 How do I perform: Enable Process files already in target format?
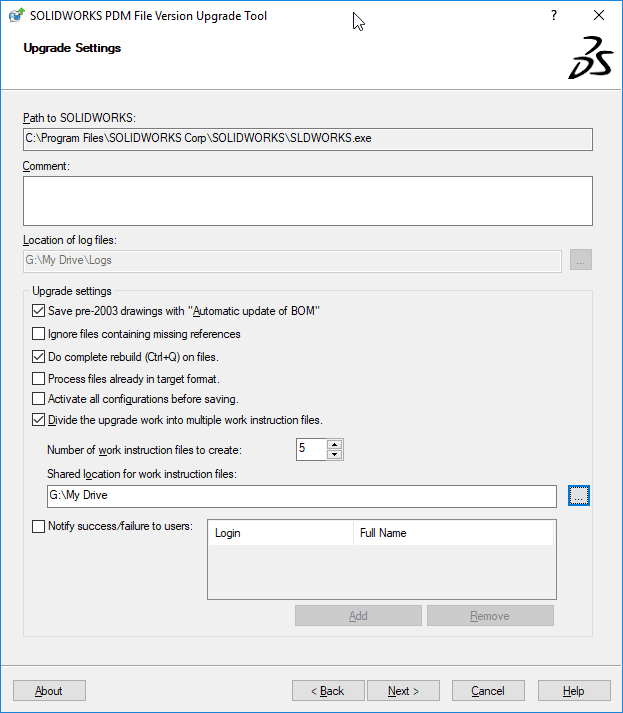tap(39, 379)
